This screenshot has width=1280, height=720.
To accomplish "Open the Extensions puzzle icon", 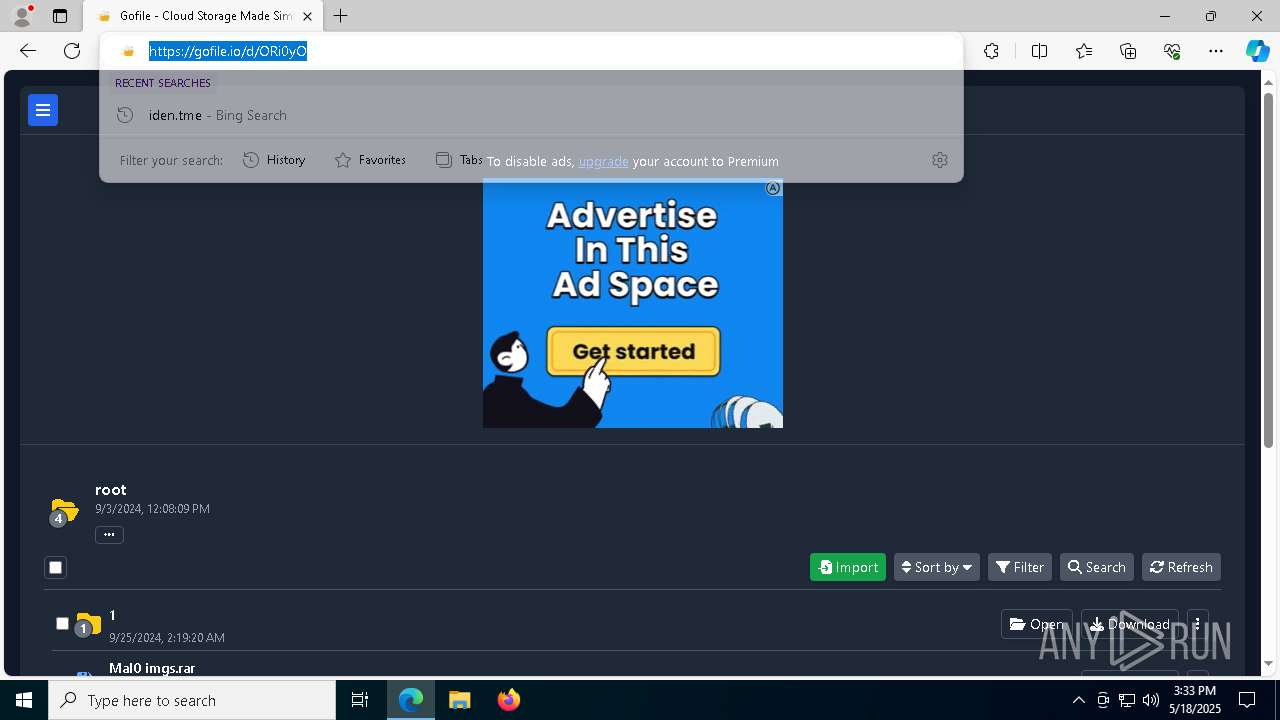I will (x=991, y=51).
